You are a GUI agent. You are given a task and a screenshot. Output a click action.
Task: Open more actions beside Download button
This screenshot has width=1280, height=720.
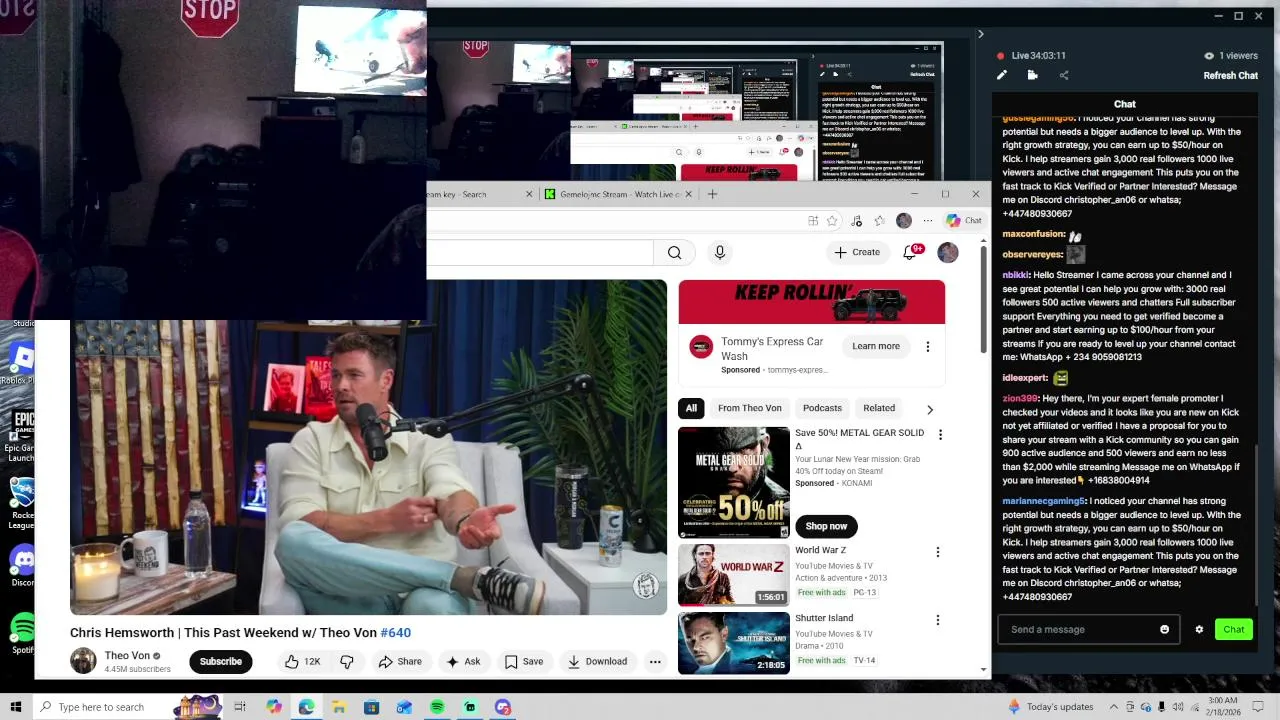655,661
